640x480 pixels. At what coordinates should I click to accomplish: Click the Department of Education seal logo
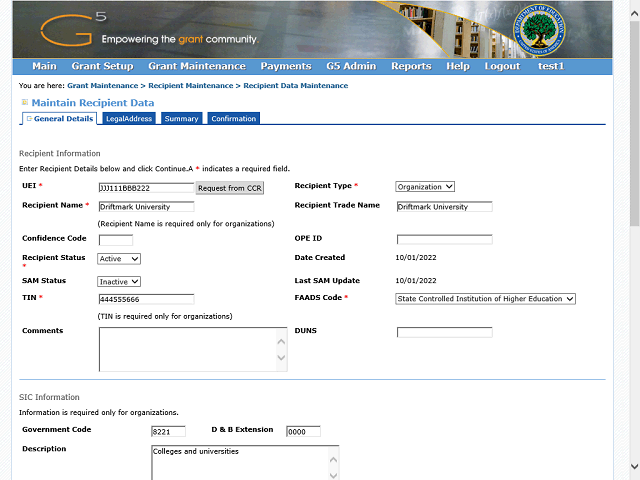(539, 32)
